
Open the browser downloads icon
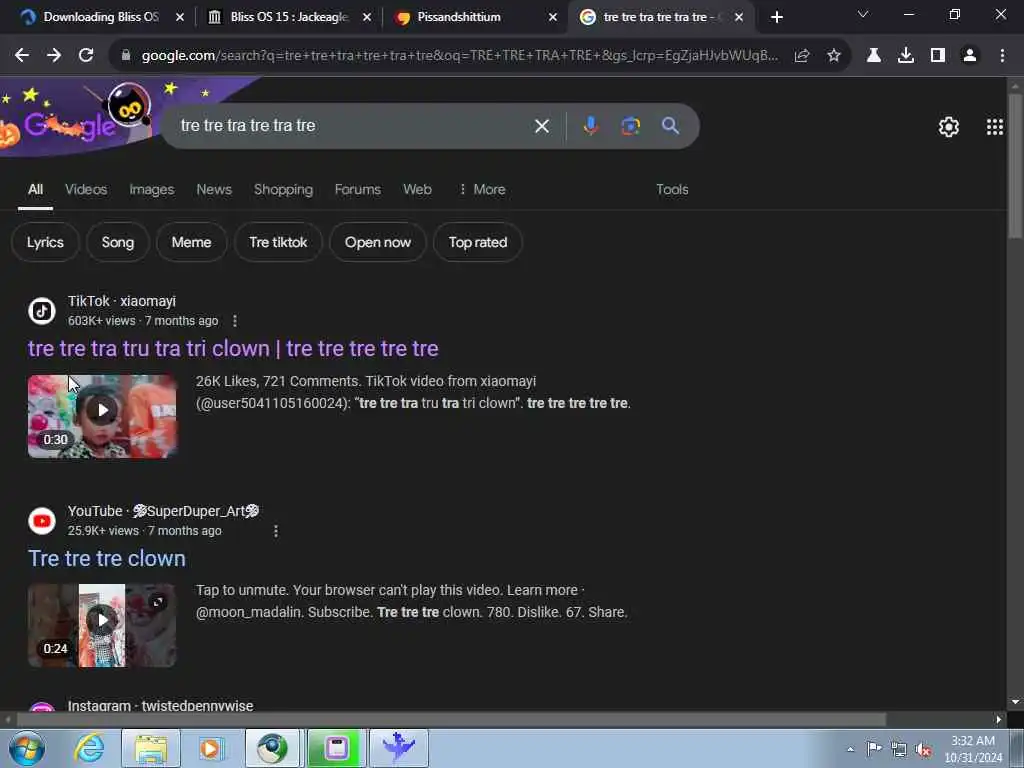906,56
